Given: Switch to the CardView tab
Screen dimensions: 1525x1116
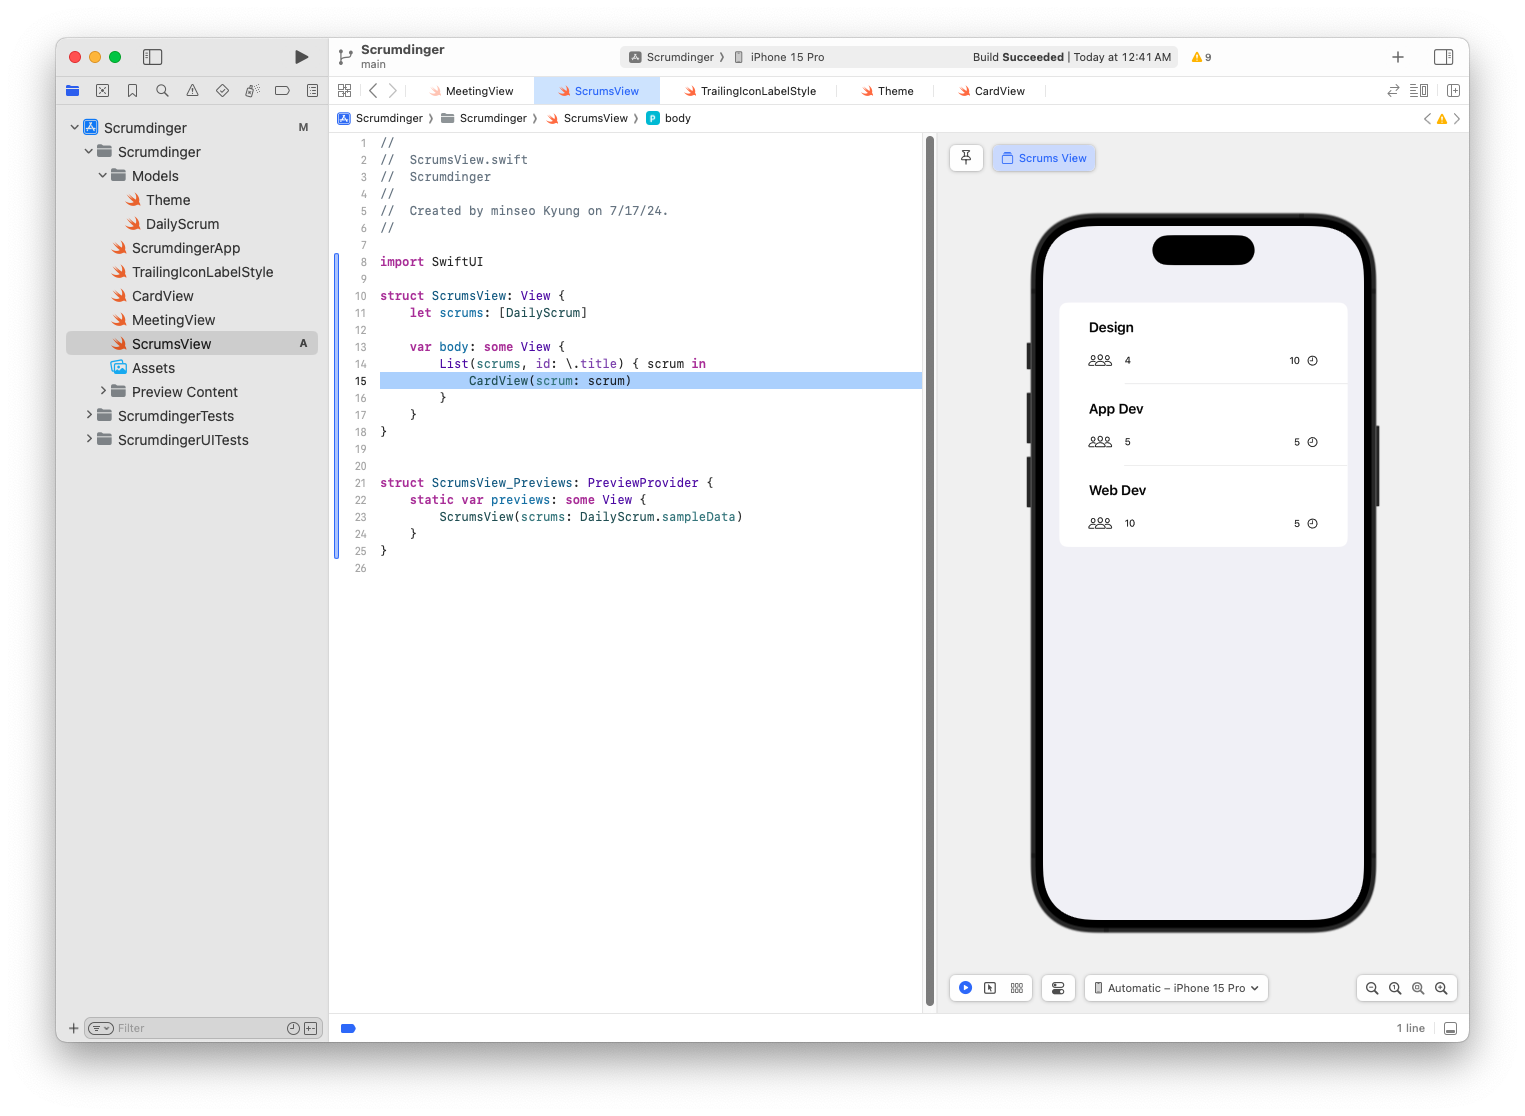Looking at the screenshot, I should tap(991, 91).
